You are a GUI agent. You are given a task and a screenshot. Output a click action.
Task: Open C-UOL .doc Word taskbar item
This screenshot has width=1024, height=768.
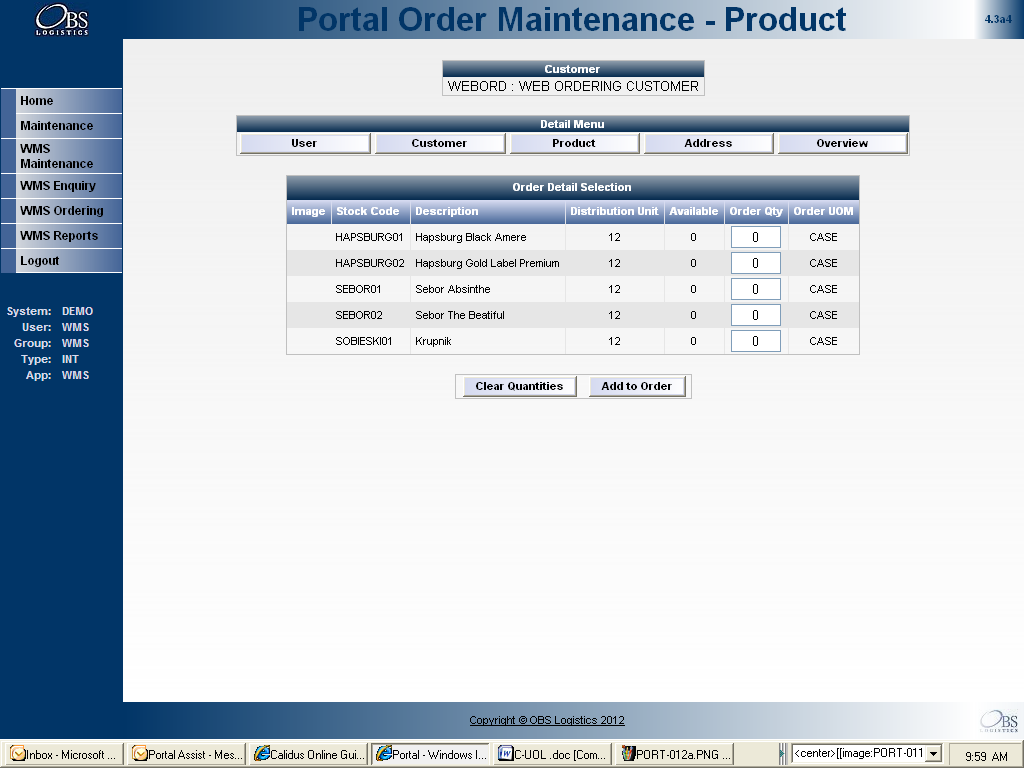[x=553, y=754]
